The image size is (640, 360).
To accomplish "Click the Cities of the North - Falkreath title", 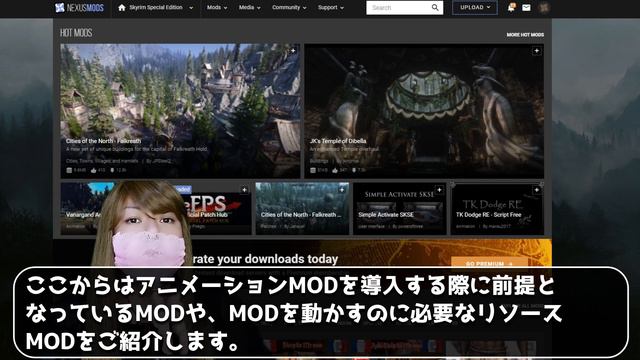I will [103, 141].
